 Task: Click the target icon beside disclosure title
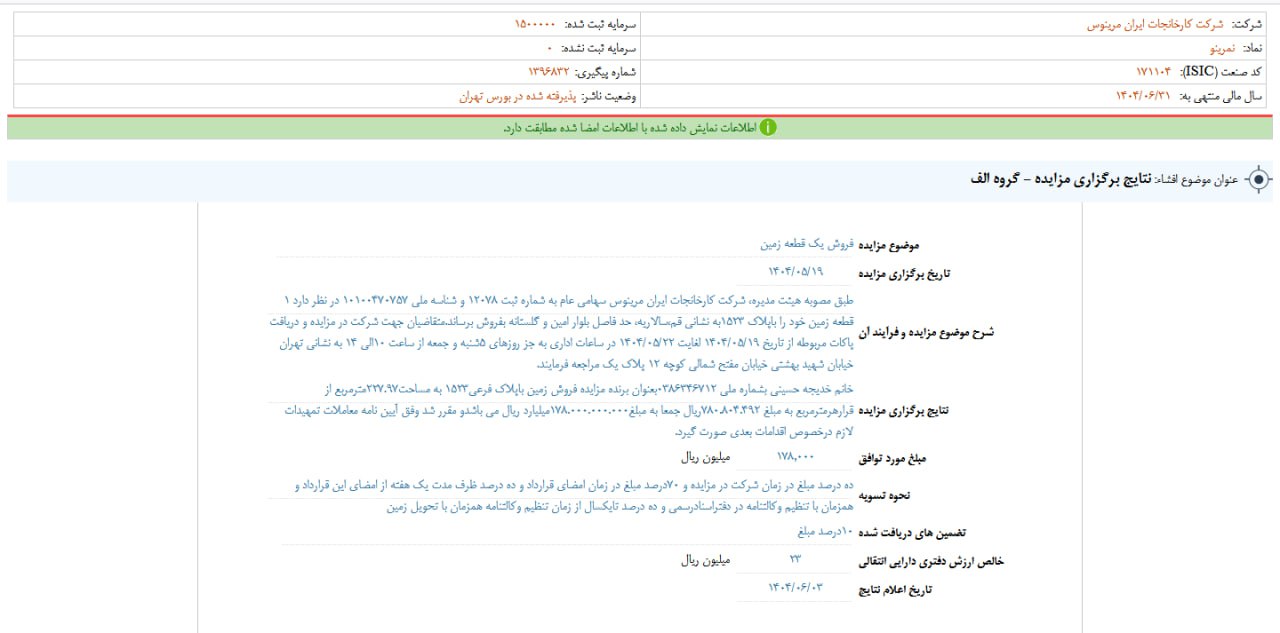pos(1259,180)
